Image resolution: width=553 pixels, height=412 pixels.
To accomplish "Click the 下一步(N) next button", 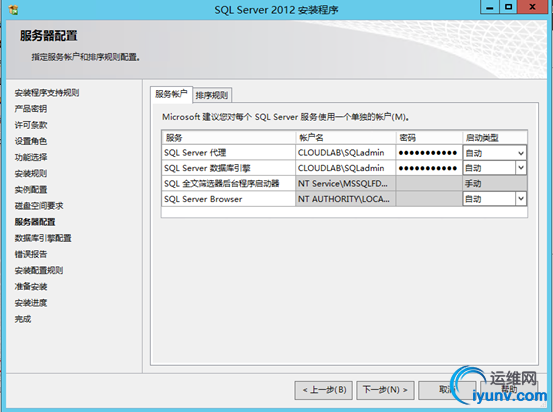I will (x=385, y=390).
